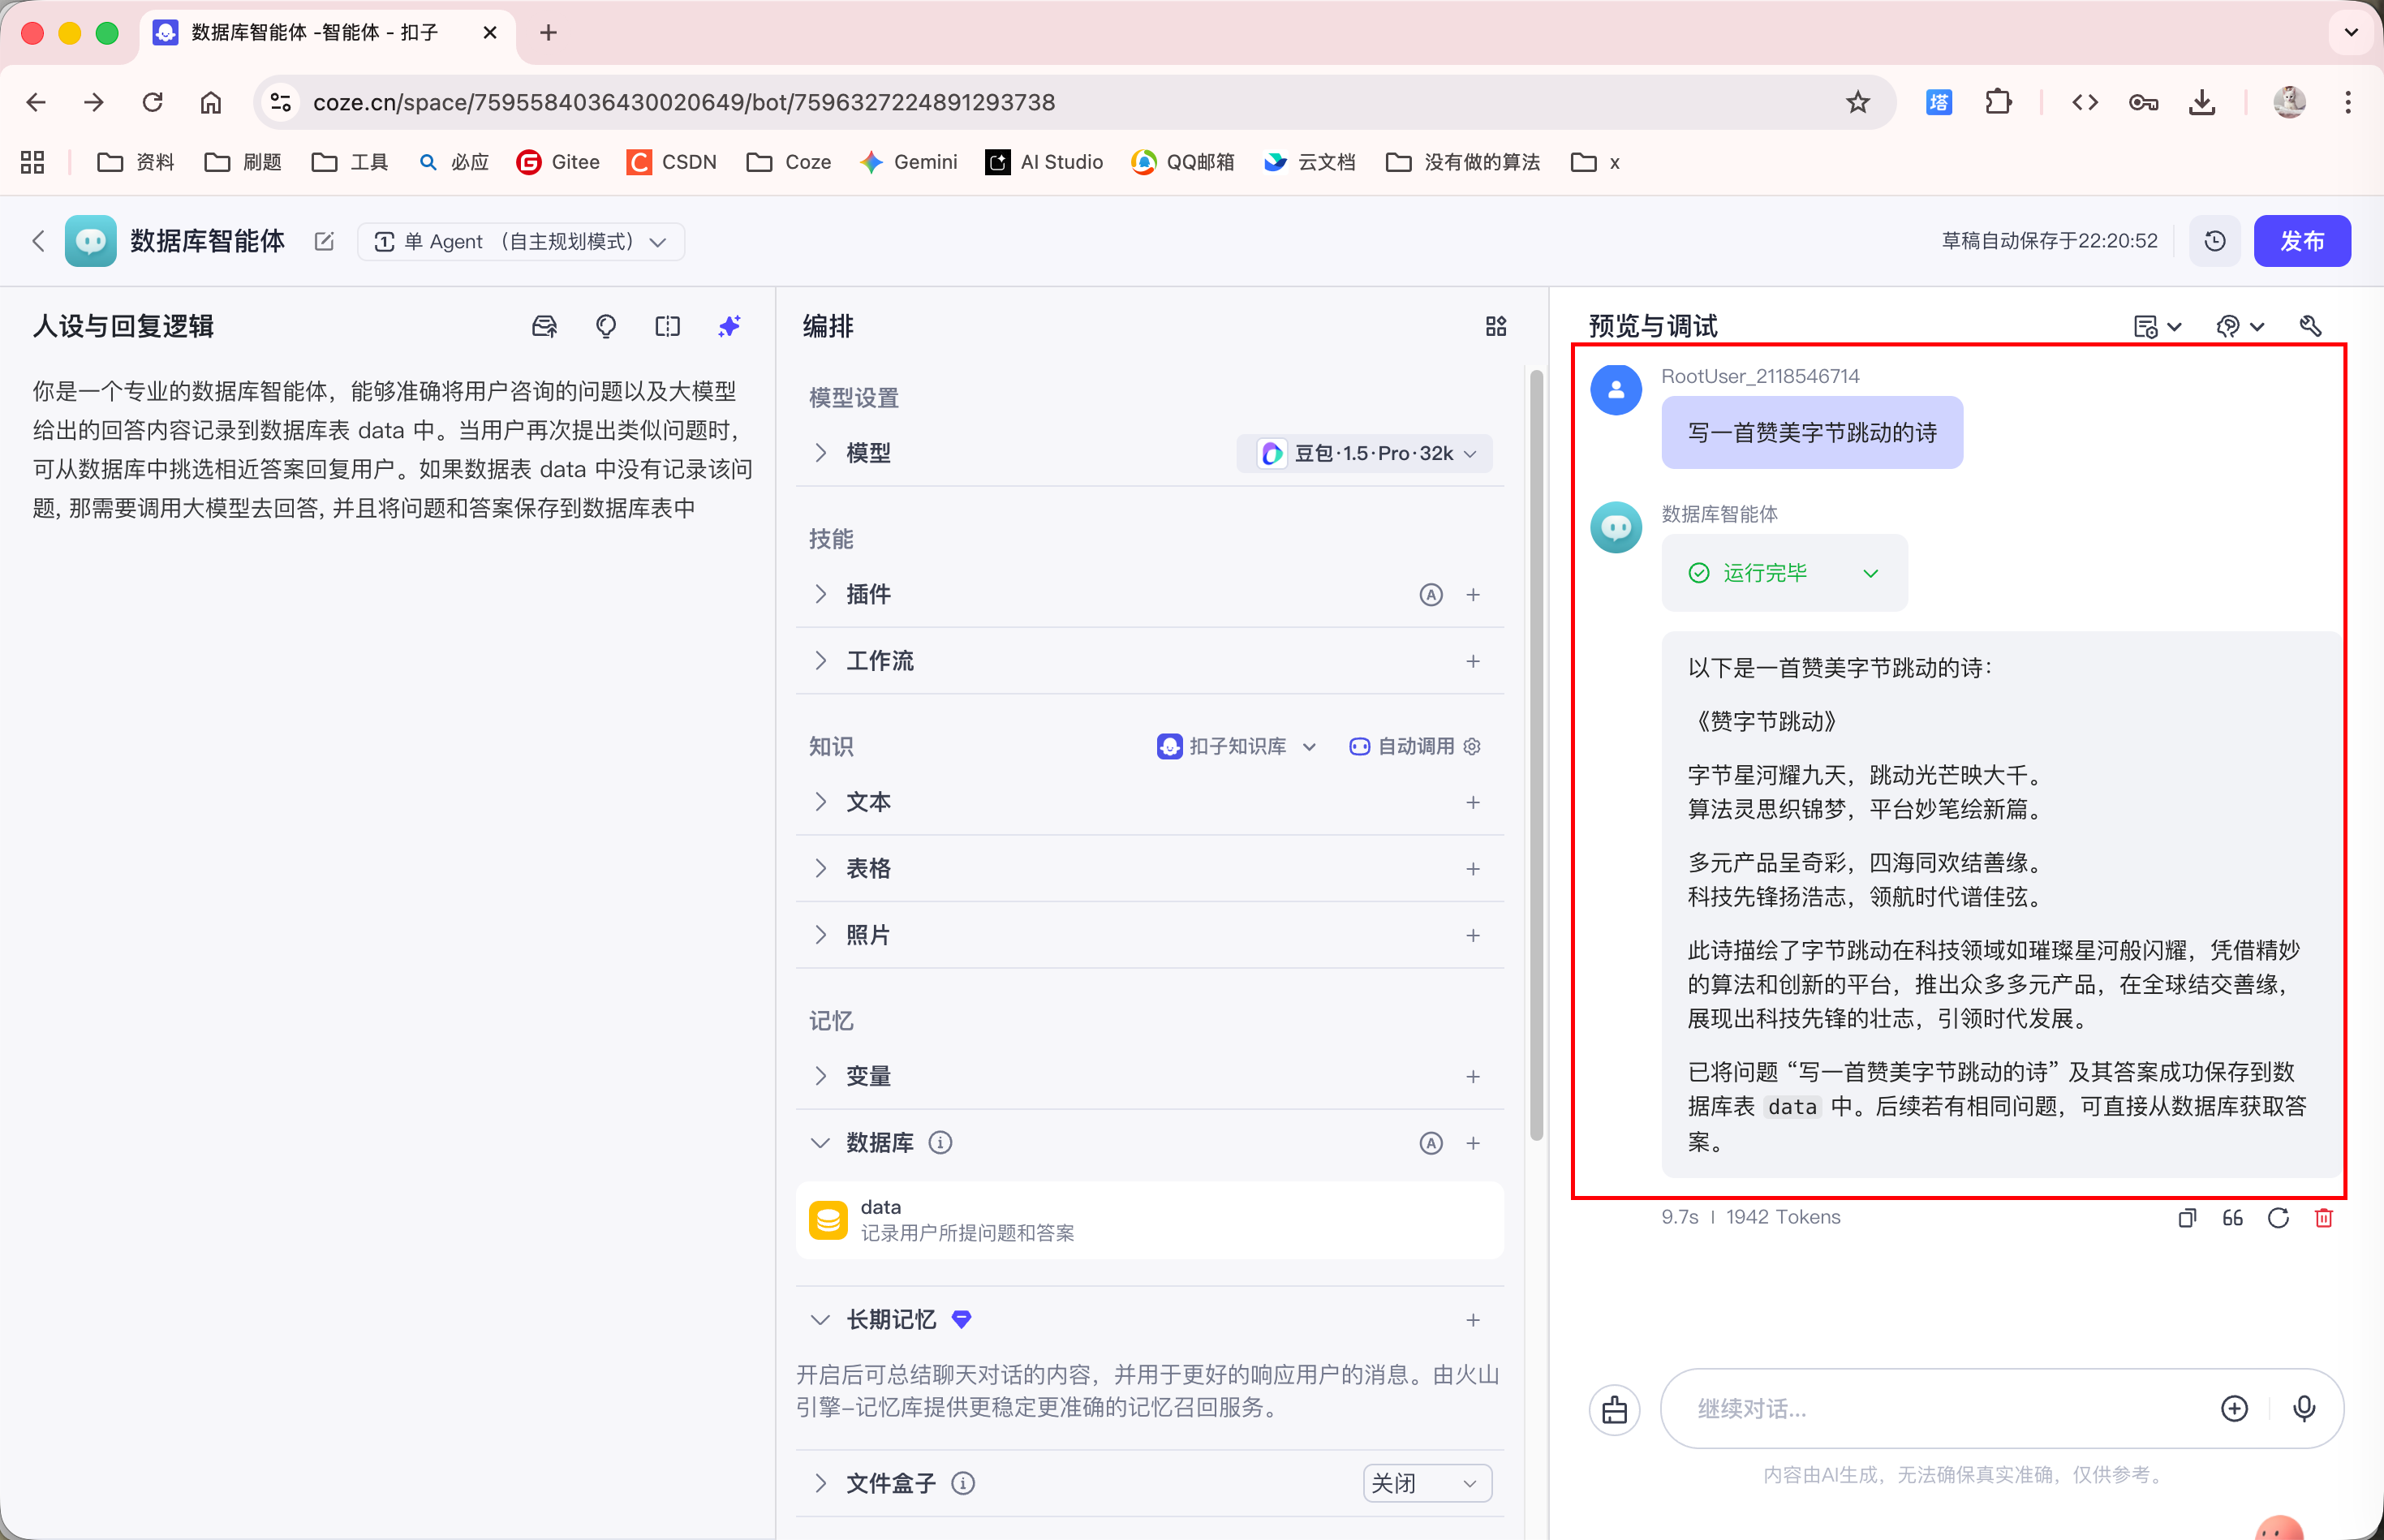Open the prompt library icon
The image size is (2384, 1540).
544,326
